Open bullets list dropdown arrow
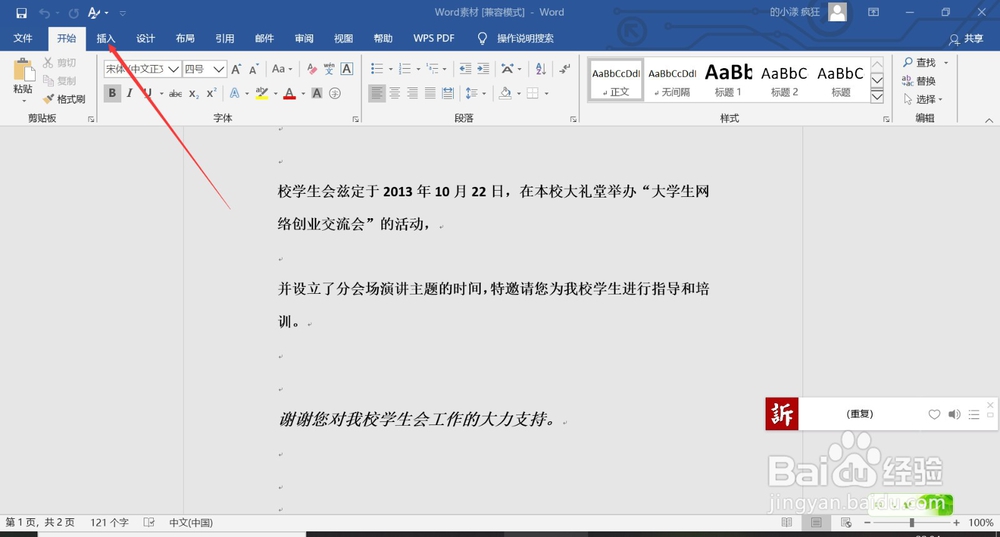This screenshot has width=1000, height=537. click(390, 69)
